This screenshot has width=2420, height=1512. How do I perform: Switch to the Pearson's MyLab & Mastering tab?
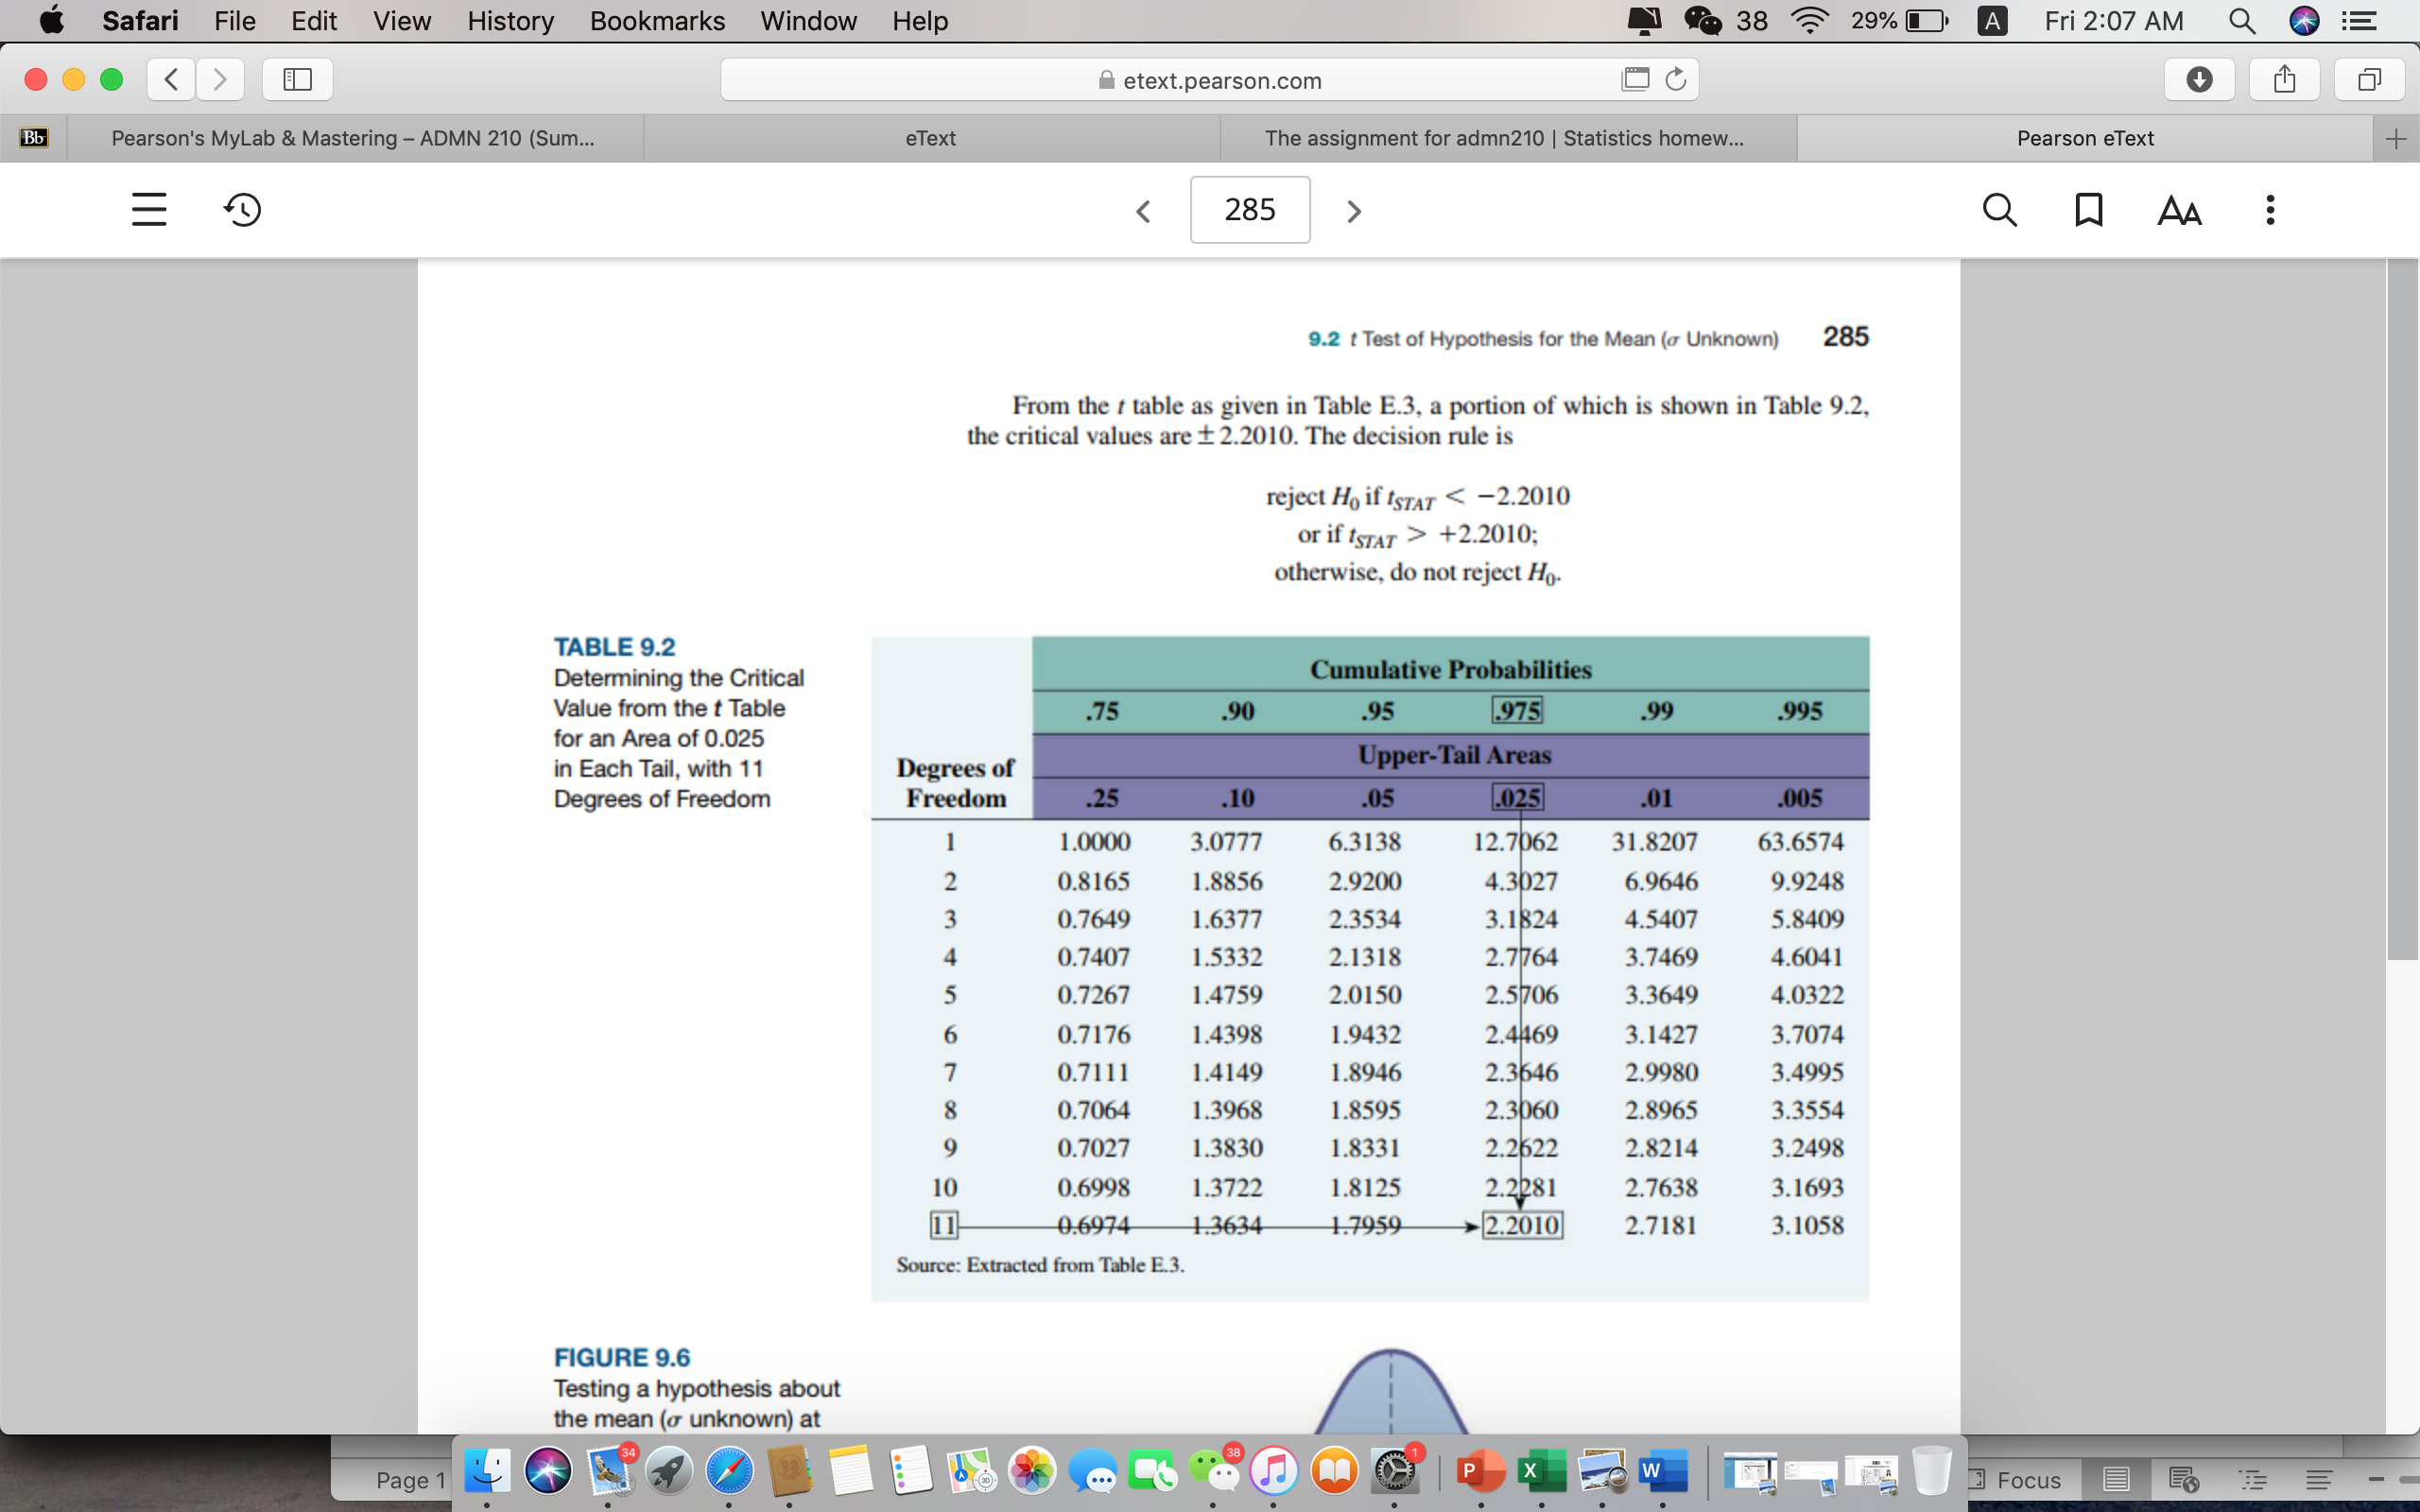point(353,138)
